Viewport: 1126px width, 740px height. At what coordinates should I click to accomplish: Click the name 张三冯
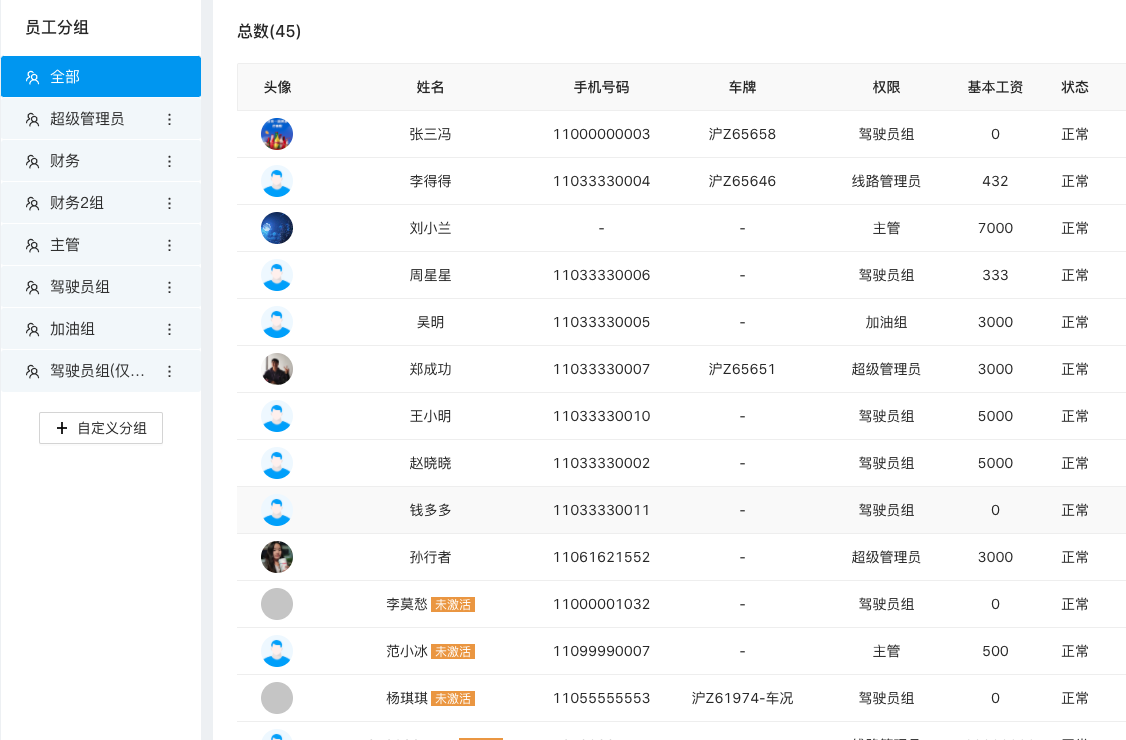click(x=430, y=134)
